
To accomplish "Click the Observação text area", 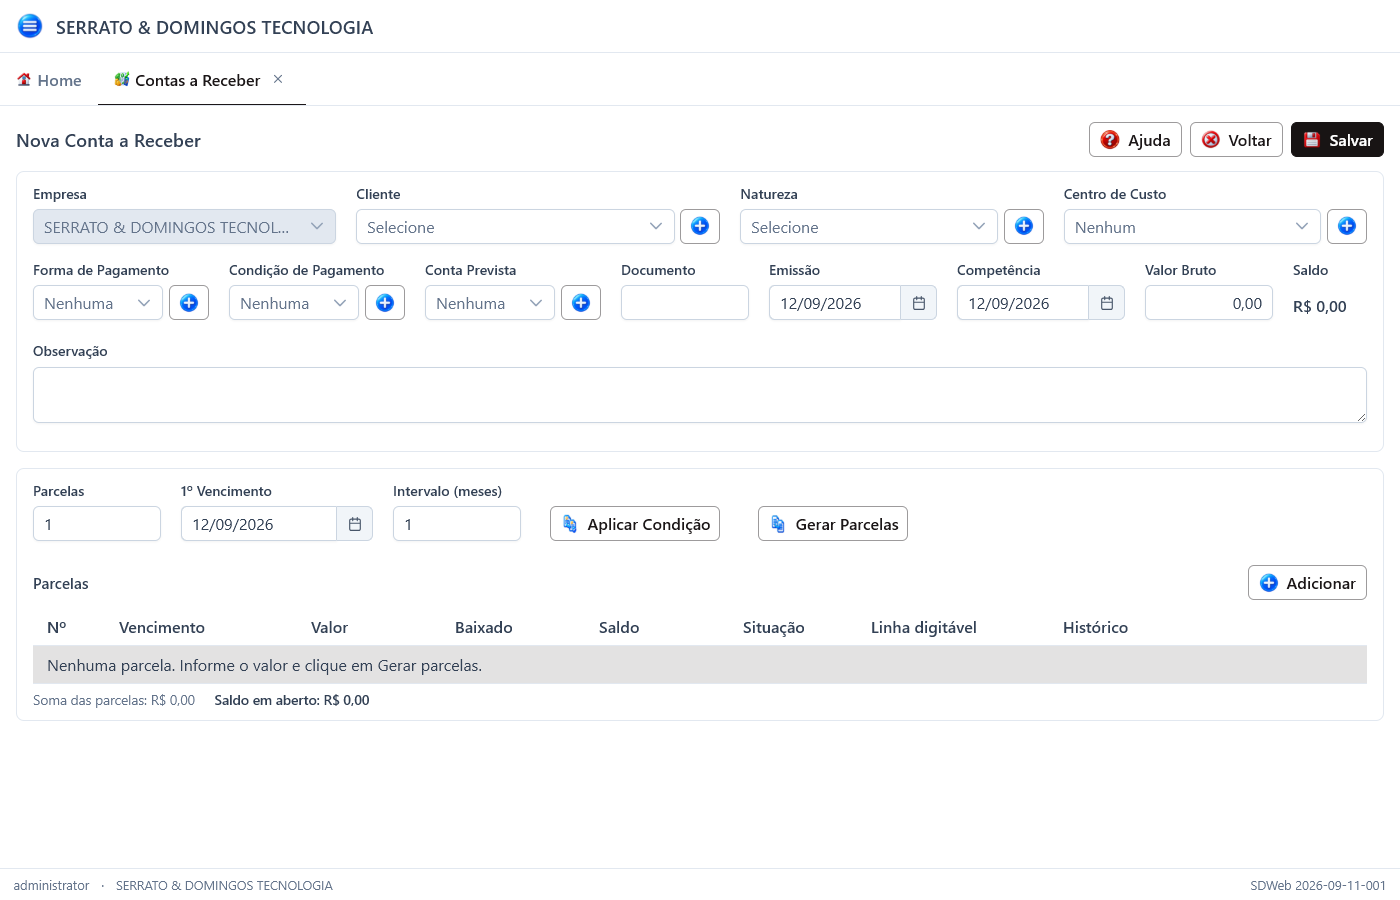I will 700,395.
